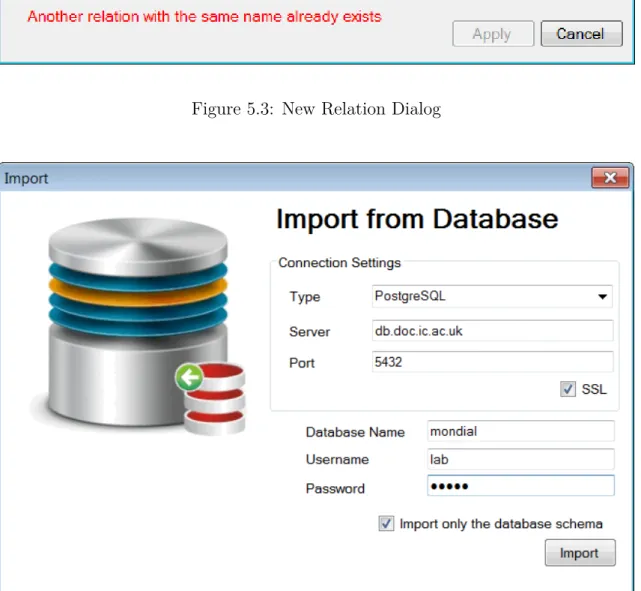Click the 'Import' window title text
This screenshot has height=591, width=641.
pyautogui.click(x=26, y=179)
